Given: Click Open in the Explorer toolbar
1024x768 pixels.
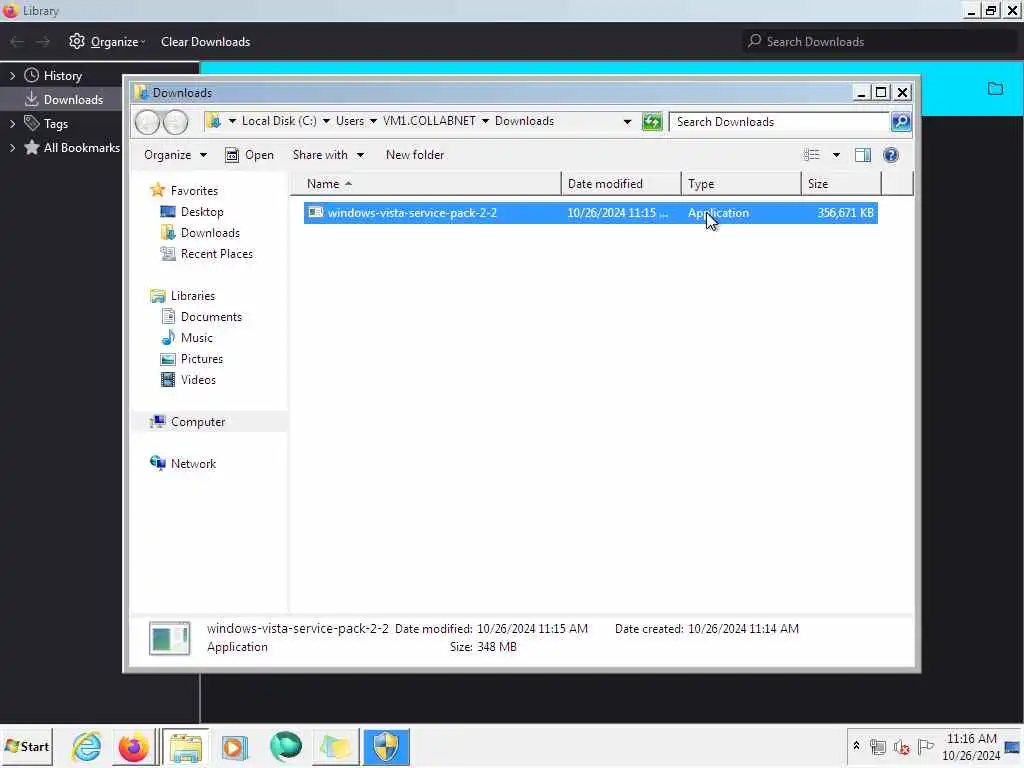Looking at the screenshot, I should click(x=249, y=155).
